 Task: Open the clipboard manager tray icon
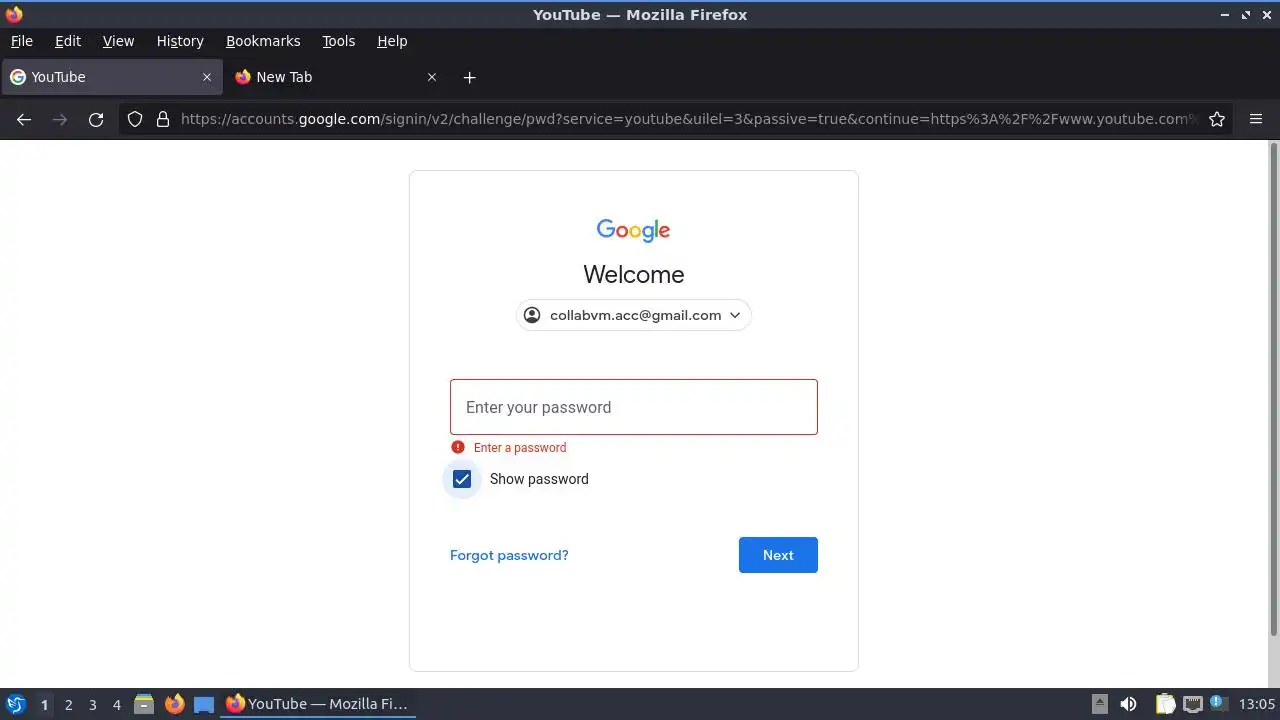pos(1165,704)
